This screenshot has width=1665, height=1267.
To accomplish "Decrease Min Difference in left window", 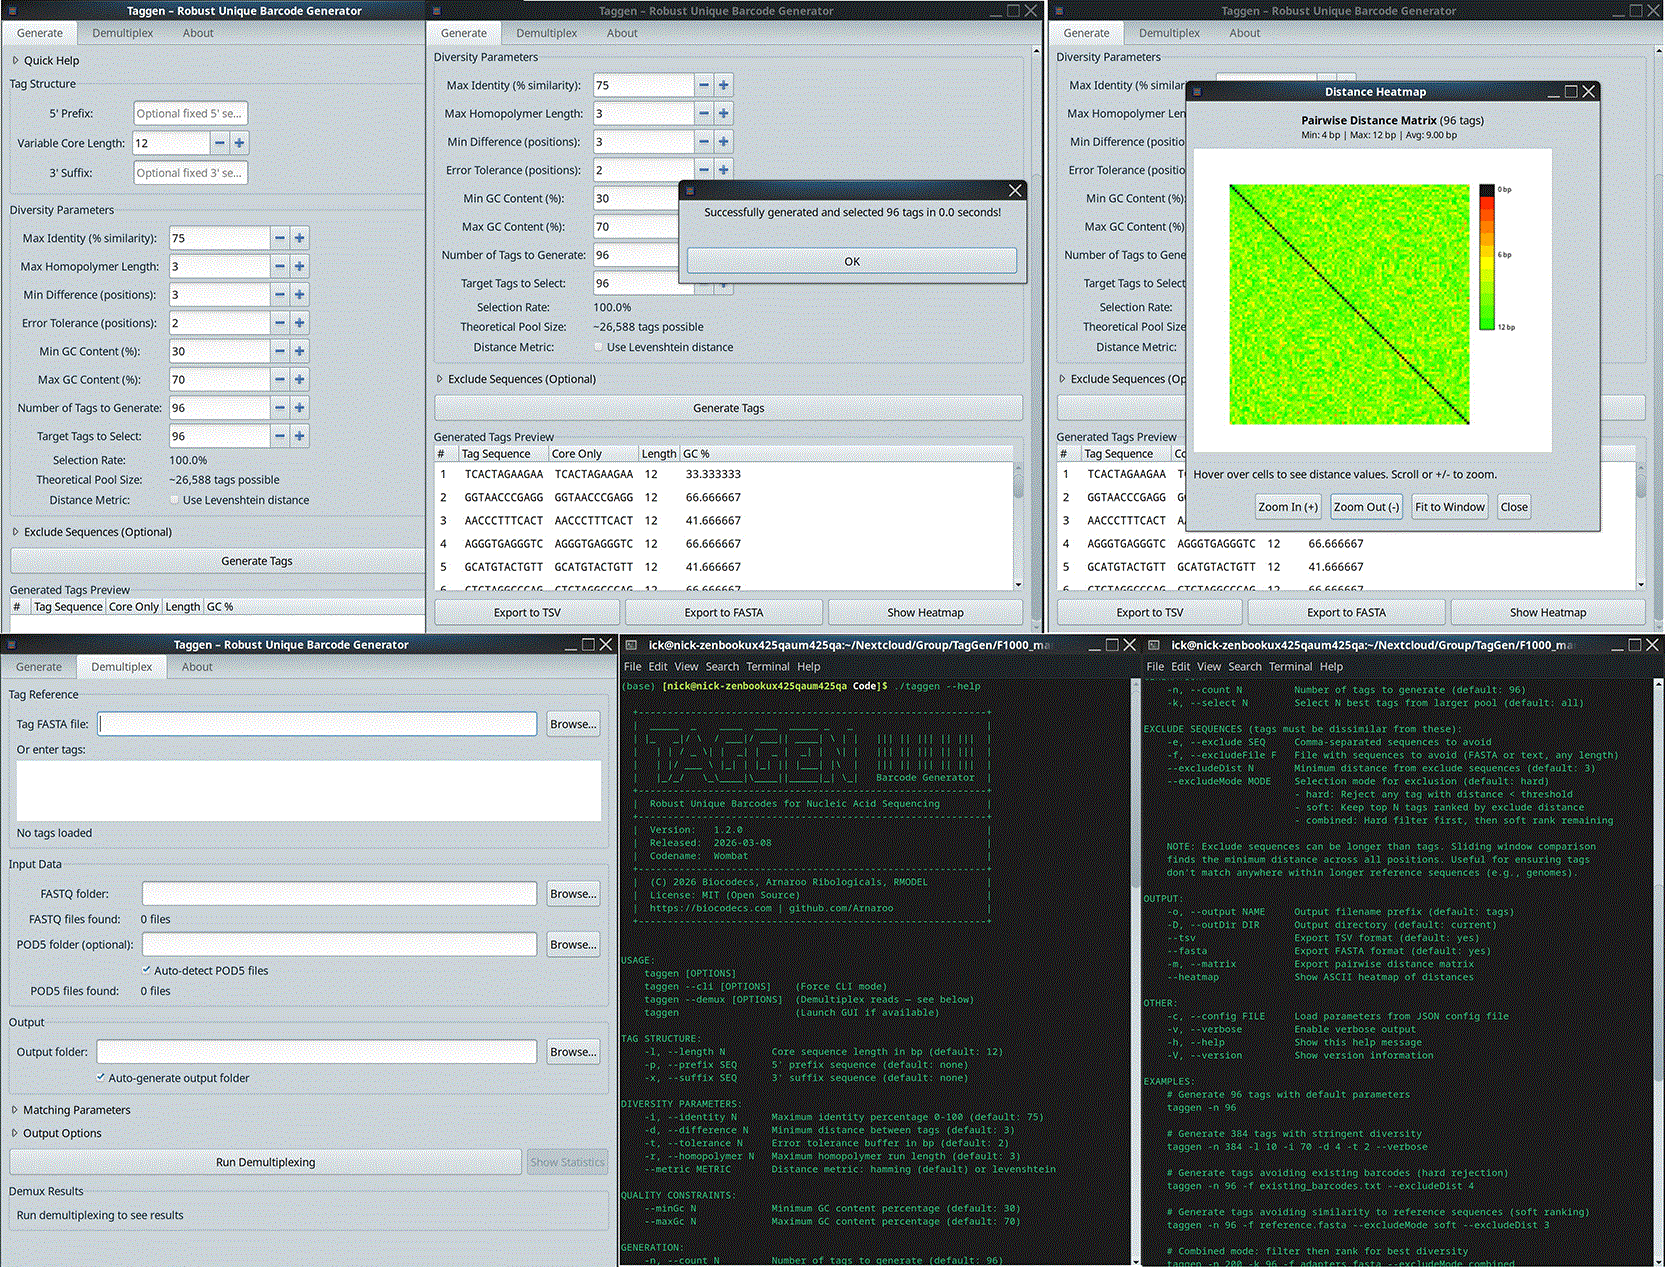I will [x=280, y=295].
